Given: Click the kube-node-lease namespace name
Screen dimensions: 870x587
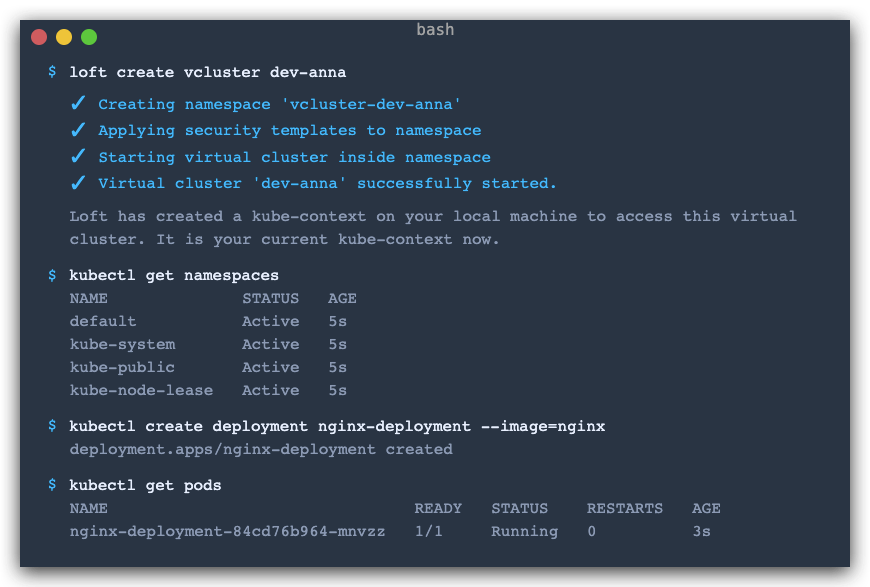Looking at the screenshot, I should pos(141,390).
